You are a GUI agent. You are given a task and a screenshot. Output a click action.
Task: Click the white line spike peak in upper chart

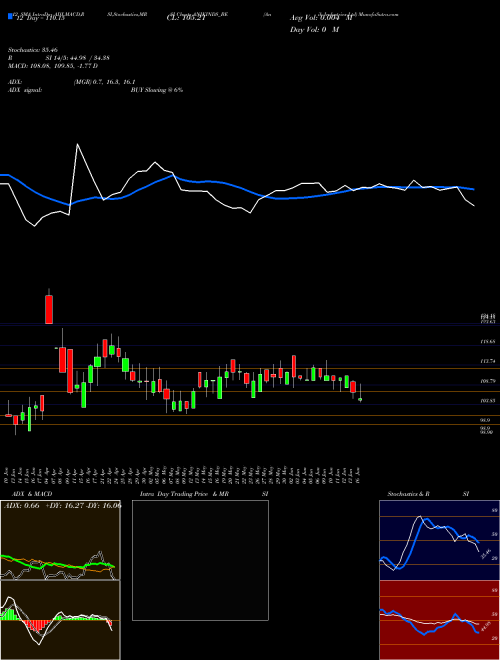point(77,144)
